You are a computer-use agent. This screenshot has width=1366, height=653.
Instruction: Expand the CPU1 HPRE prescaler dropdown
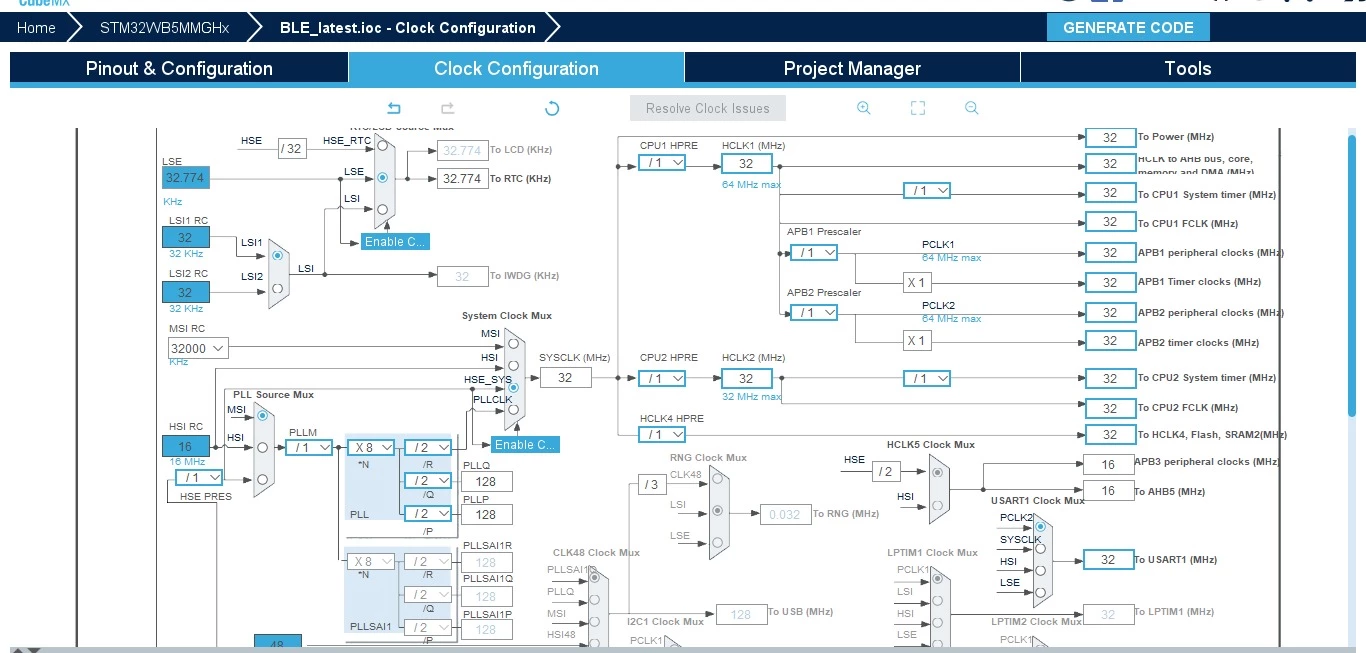662,162
